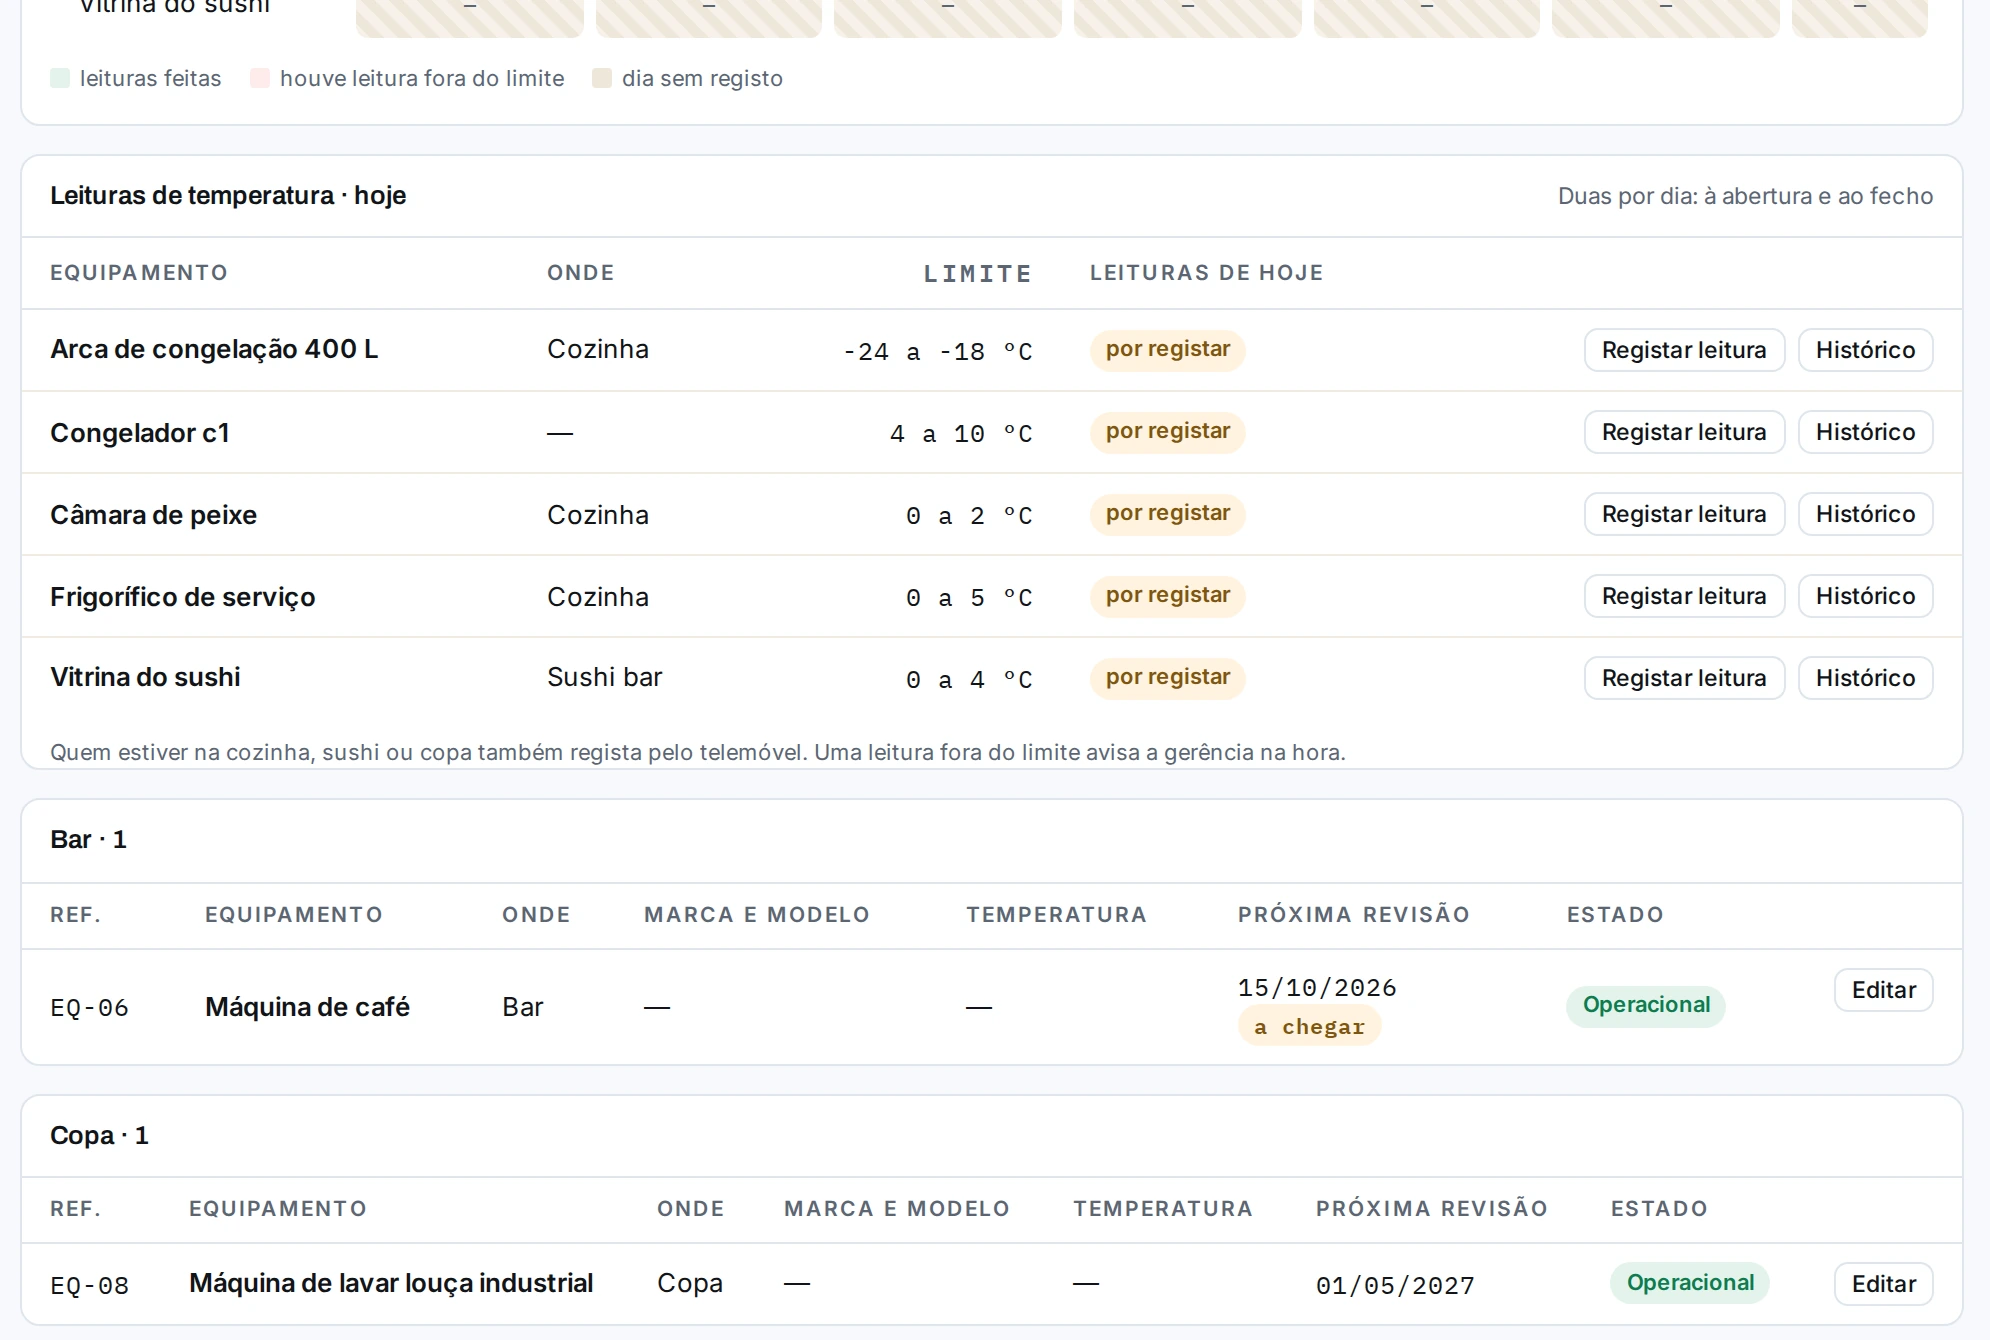The height and width of the screenshot is (1340, 1990).
Task: Click the '4 a 10 °C' limit value
Action: tap(961, 434)
